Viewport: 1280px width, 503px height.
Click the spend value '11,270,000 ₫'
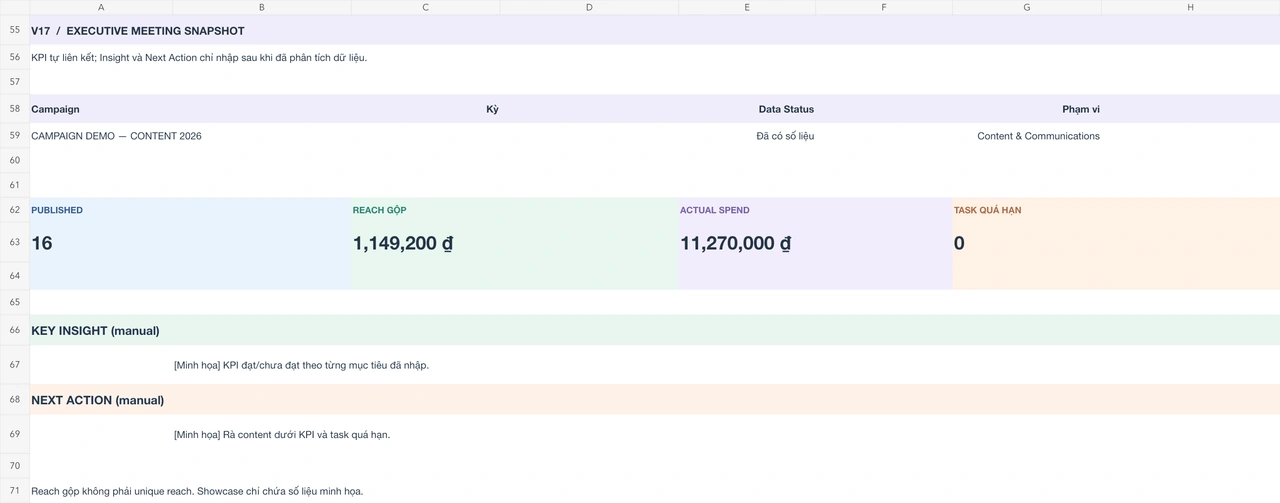736,243
